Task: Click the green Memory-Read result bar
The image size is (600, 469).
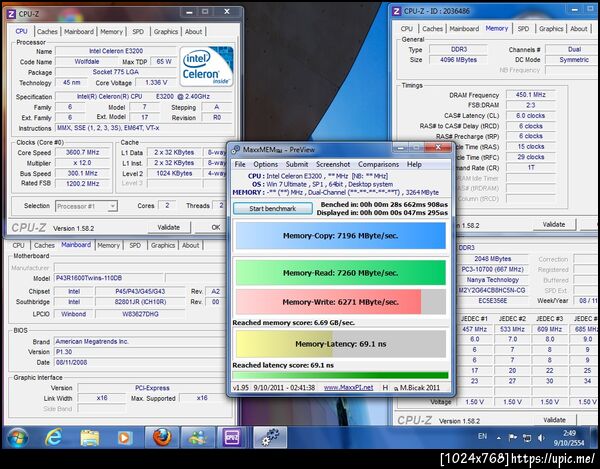Action: click(x=341, y=273)
